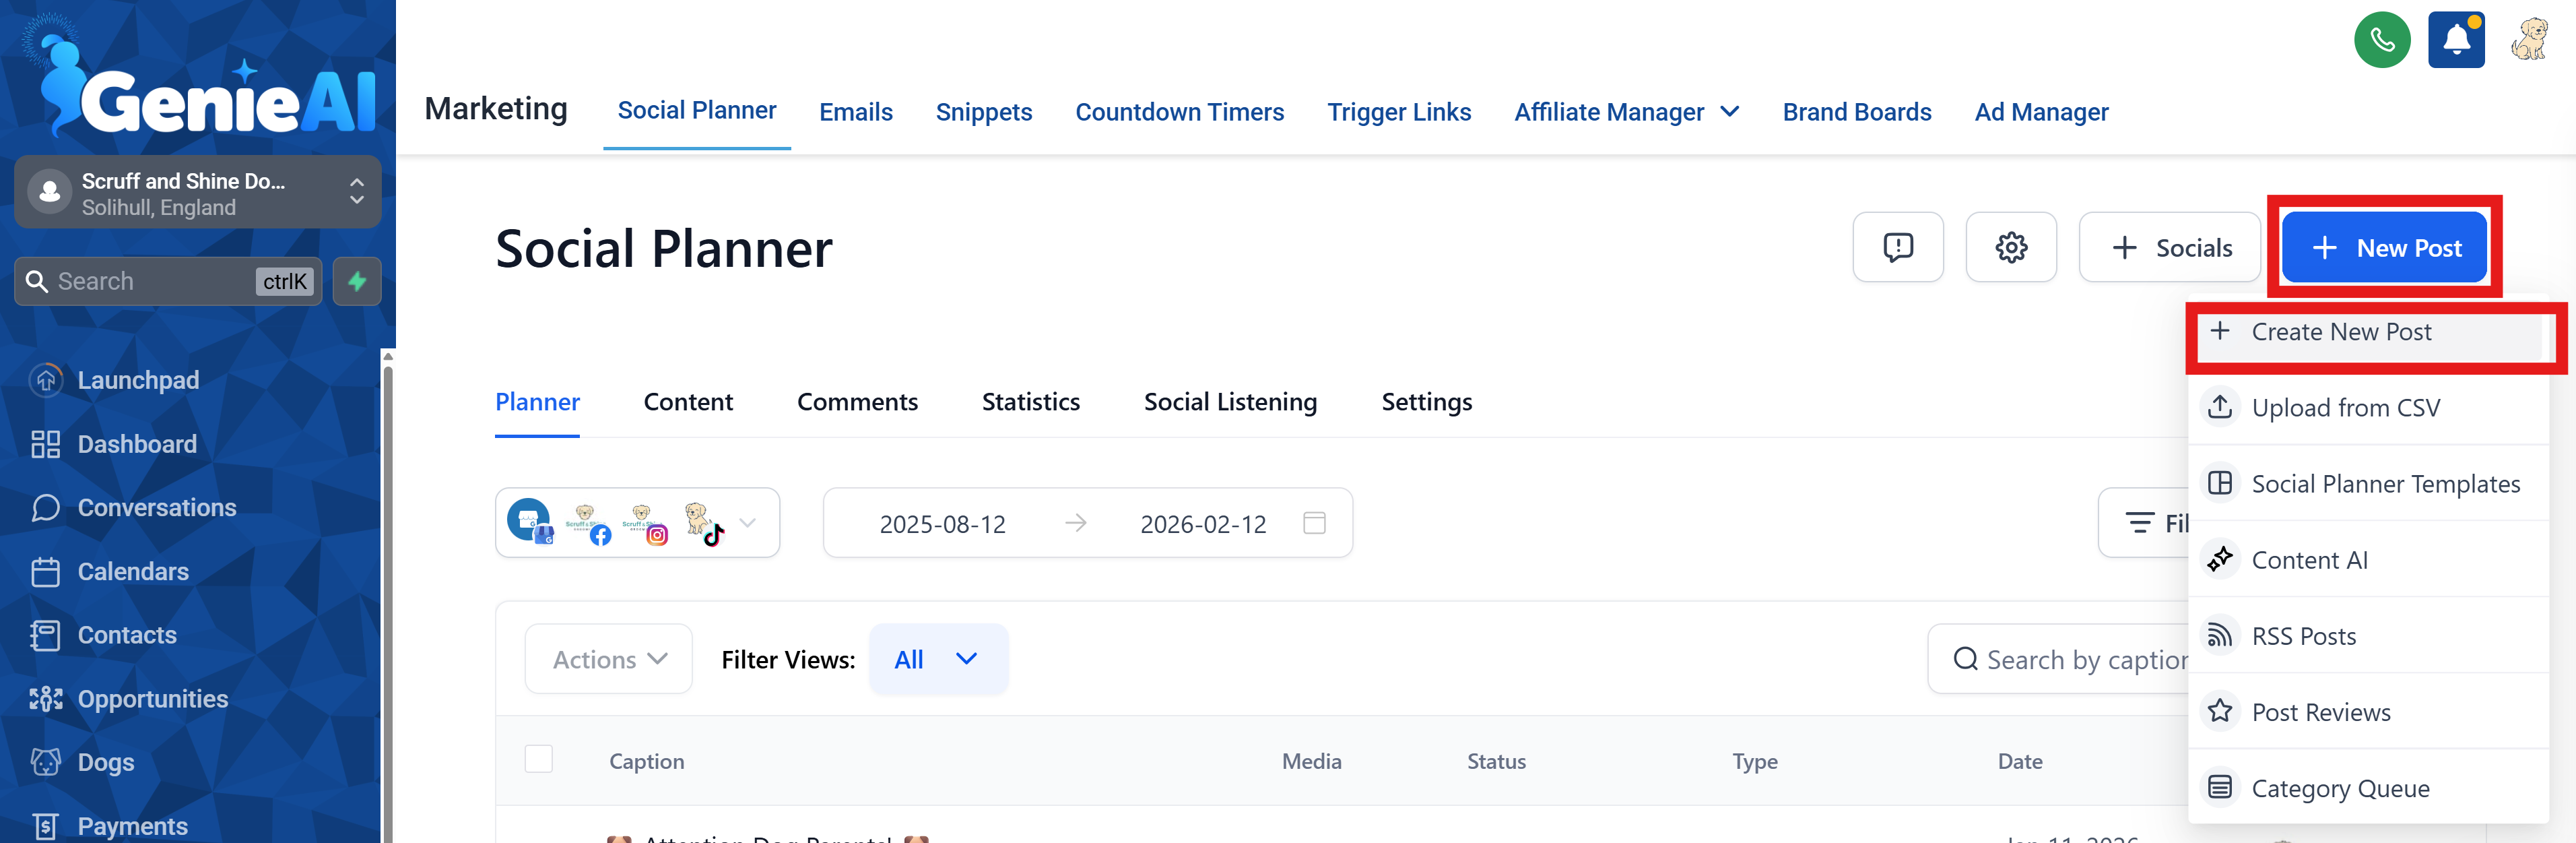
Task: Open the Actions dropdown
Action: click(x=607, y=658)
